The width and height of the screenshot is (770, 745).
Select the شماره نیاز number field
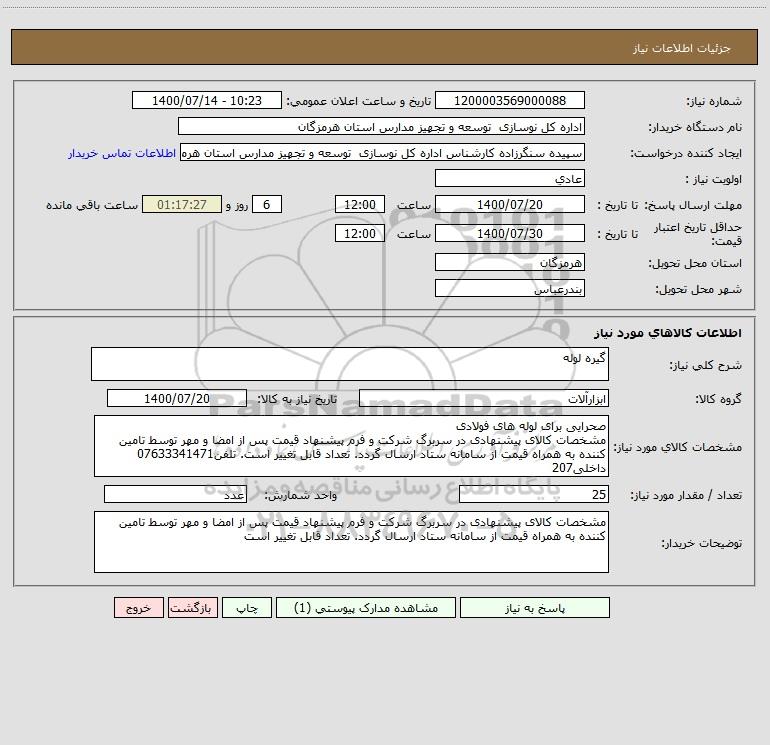point(510,100)
